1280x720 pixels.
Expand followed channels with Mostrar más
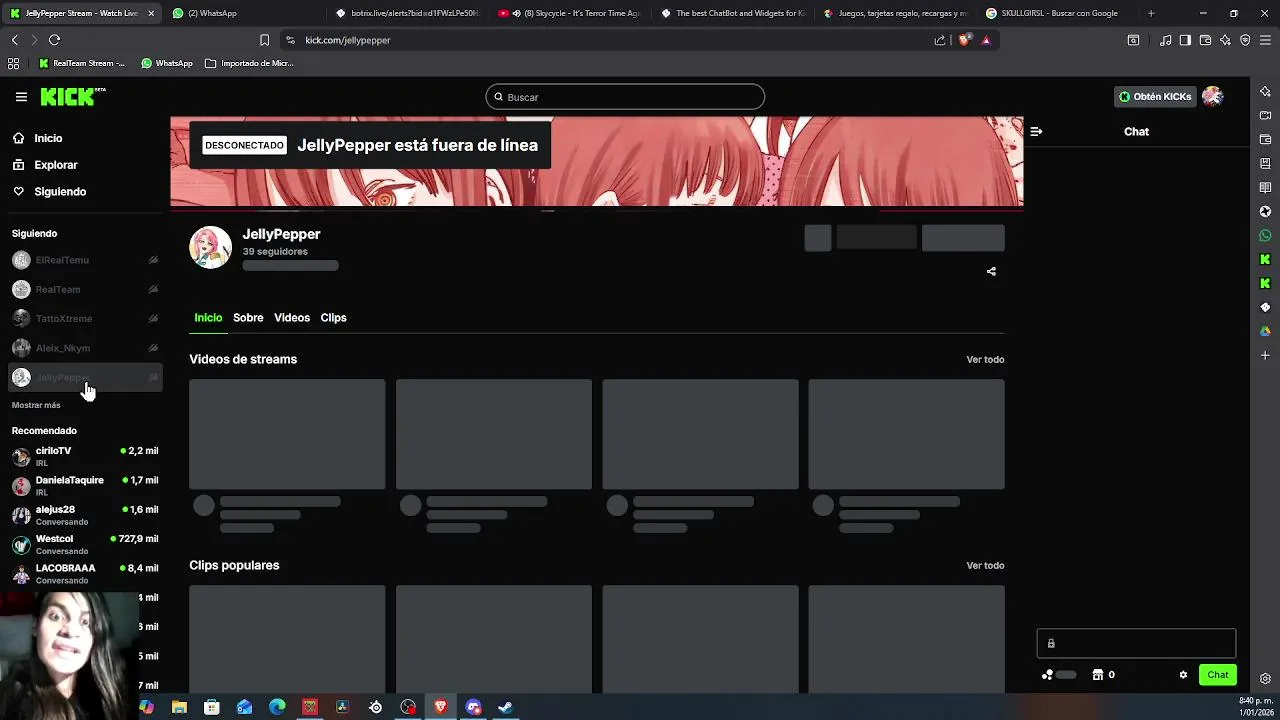pyautogui.click(x=36, y=405)
